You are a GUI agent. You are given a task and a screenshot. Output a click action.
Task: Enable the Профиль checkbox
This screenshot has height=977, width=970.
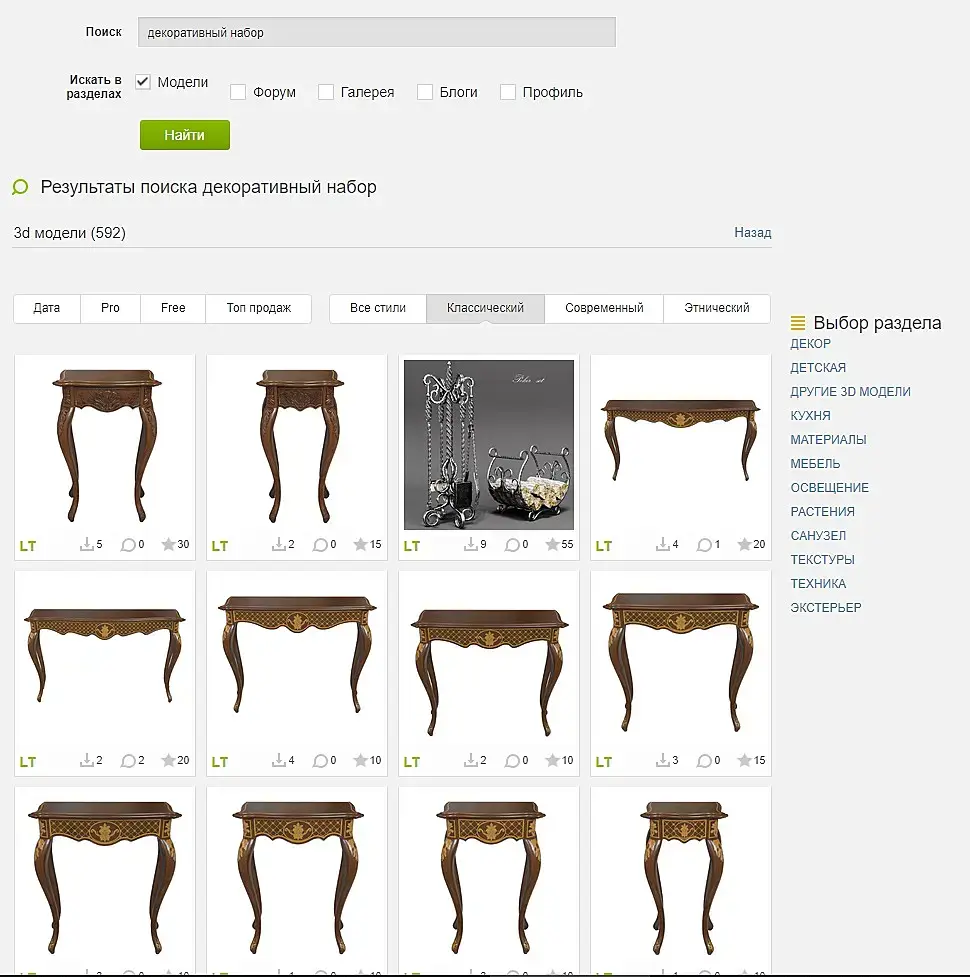click(508, 92)
